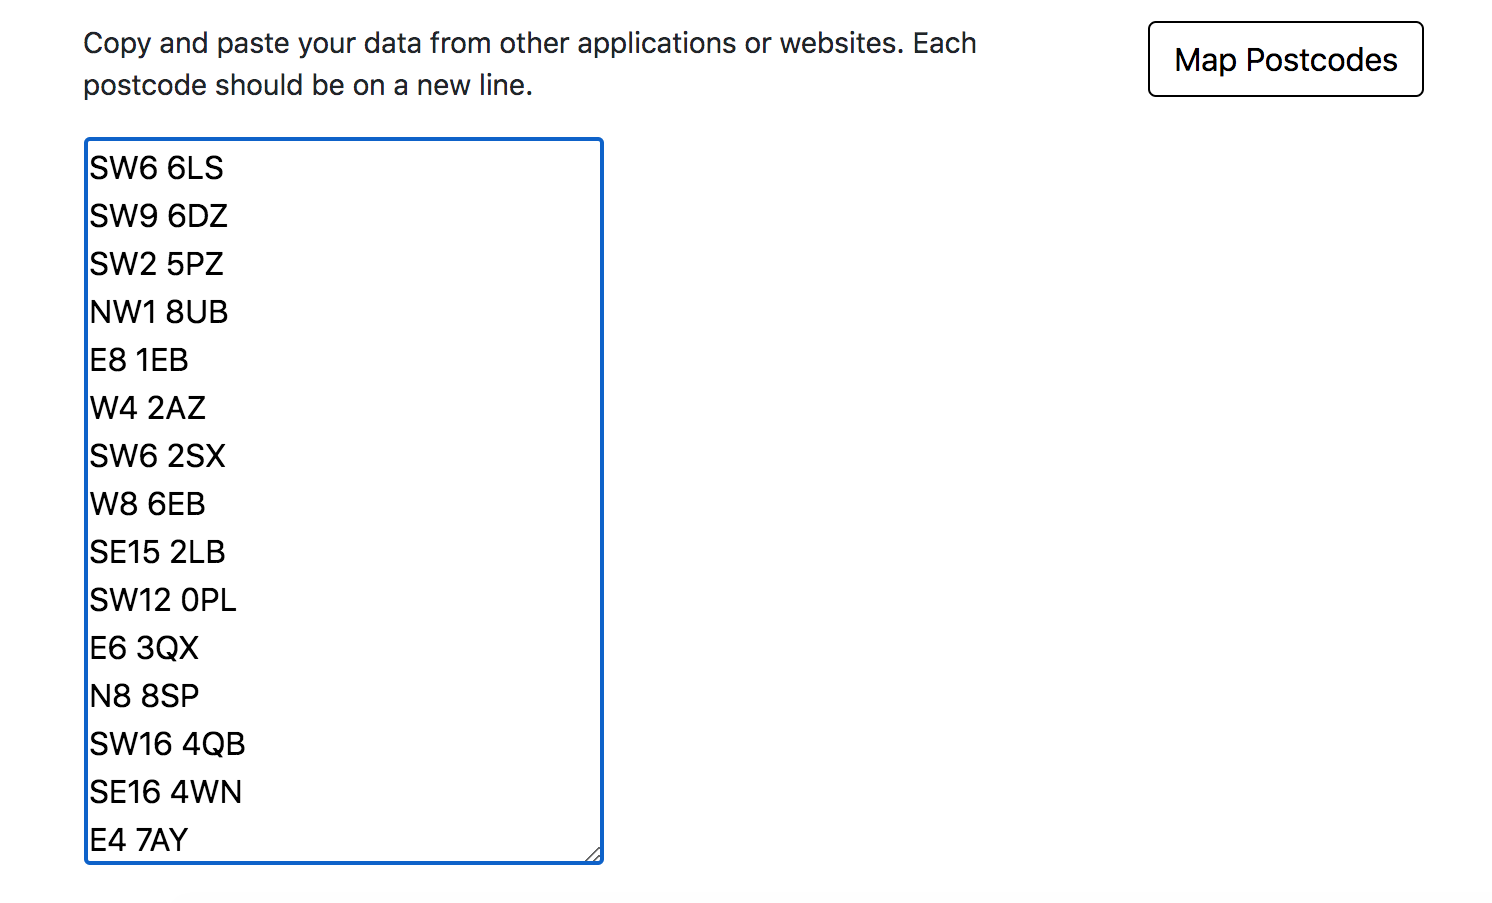The height and width of the screenshot is (903, 1492).
Task: Click on postcode NW1 8UB
Action: [158, 312]
